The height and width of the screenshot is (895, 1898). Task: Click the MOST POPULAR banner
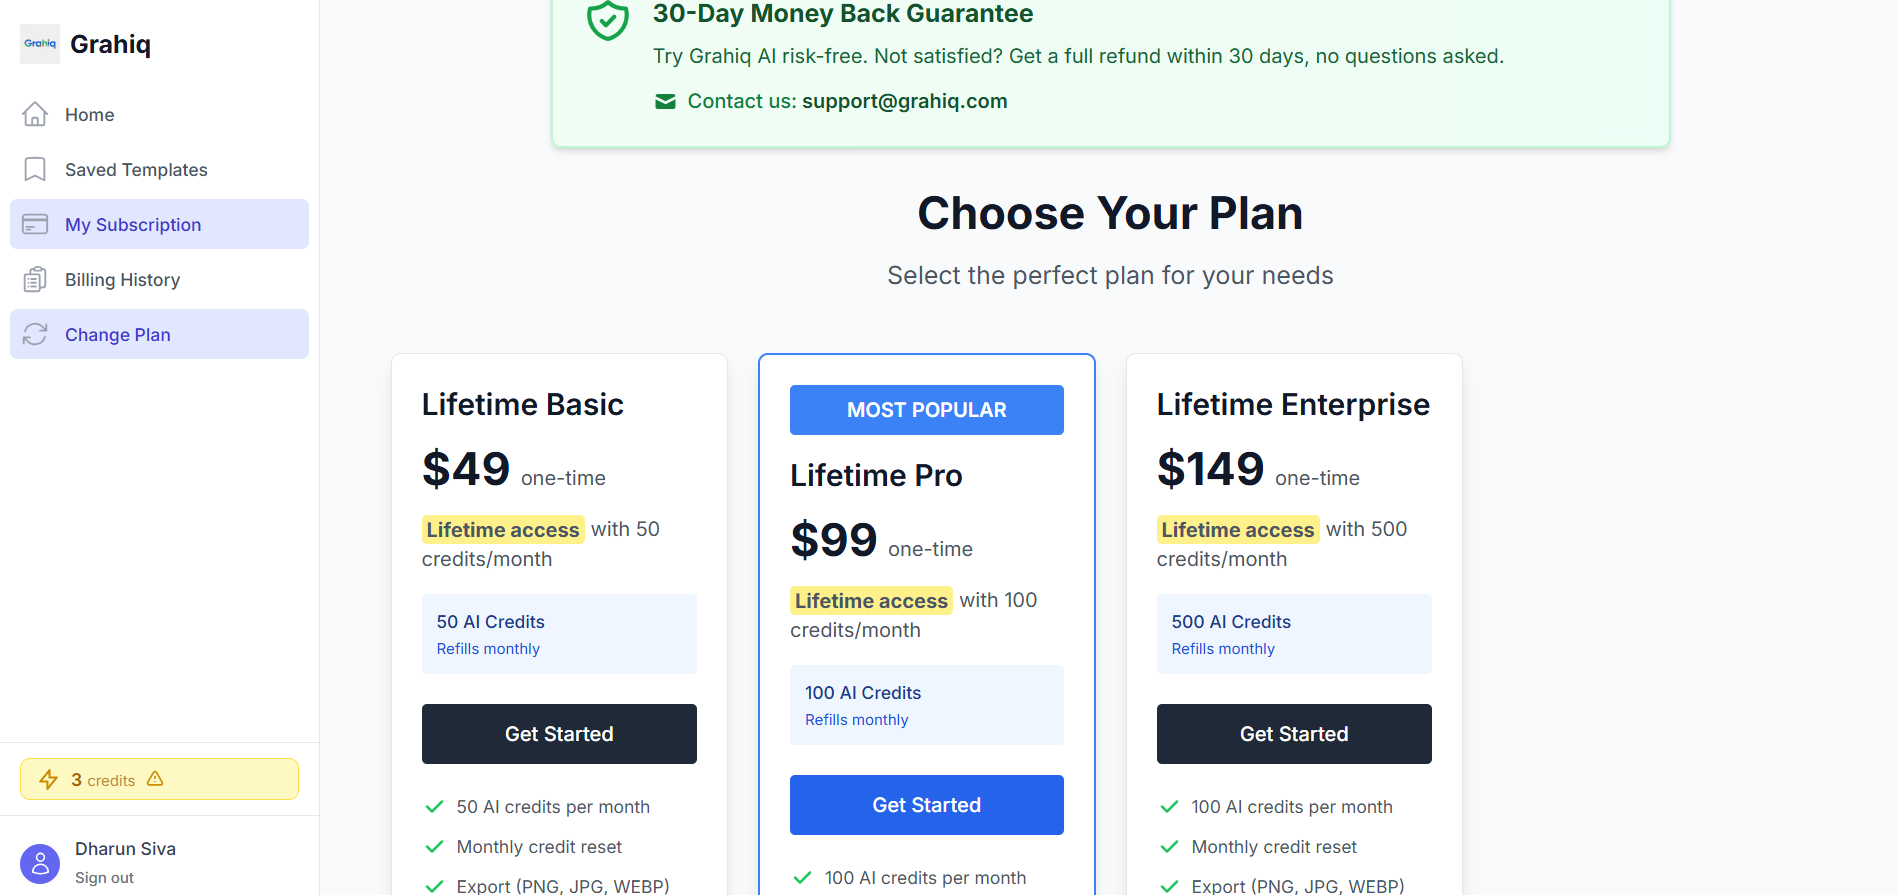click(926, 410)
